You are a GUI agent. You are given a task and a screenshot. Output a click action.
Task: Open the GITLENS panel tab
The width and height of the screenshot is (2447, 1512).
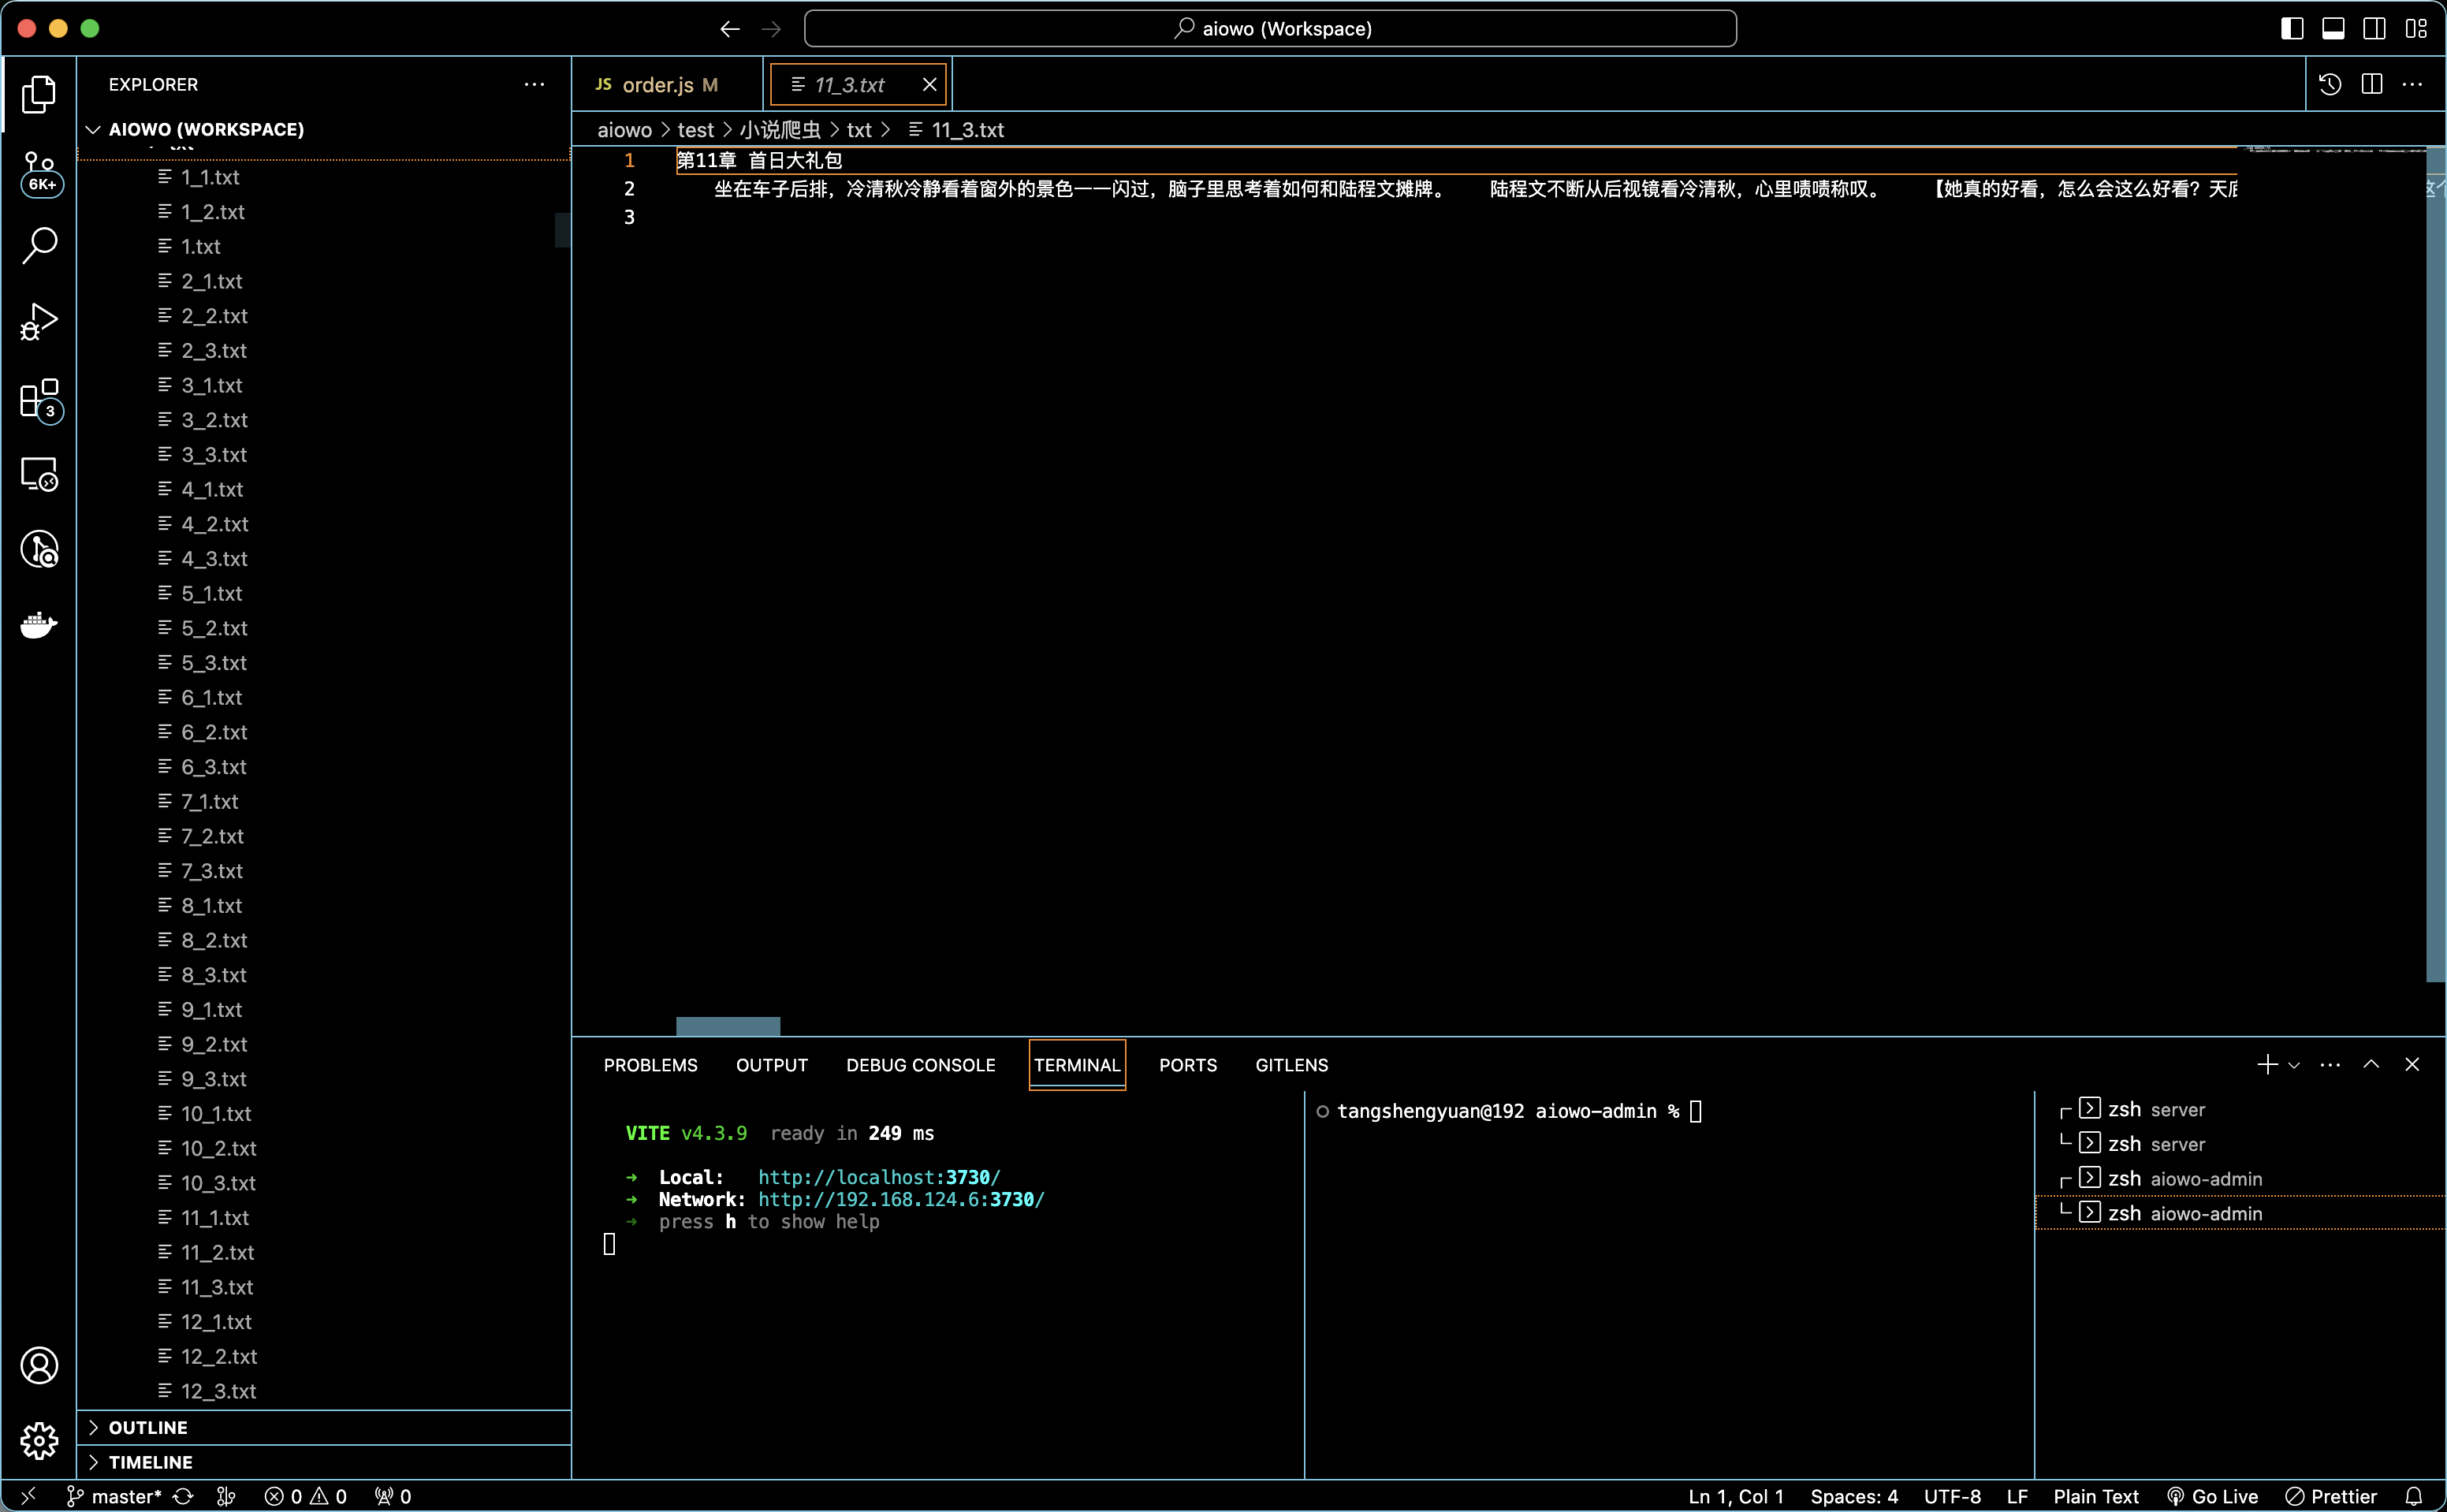tap(1292, 1065)
